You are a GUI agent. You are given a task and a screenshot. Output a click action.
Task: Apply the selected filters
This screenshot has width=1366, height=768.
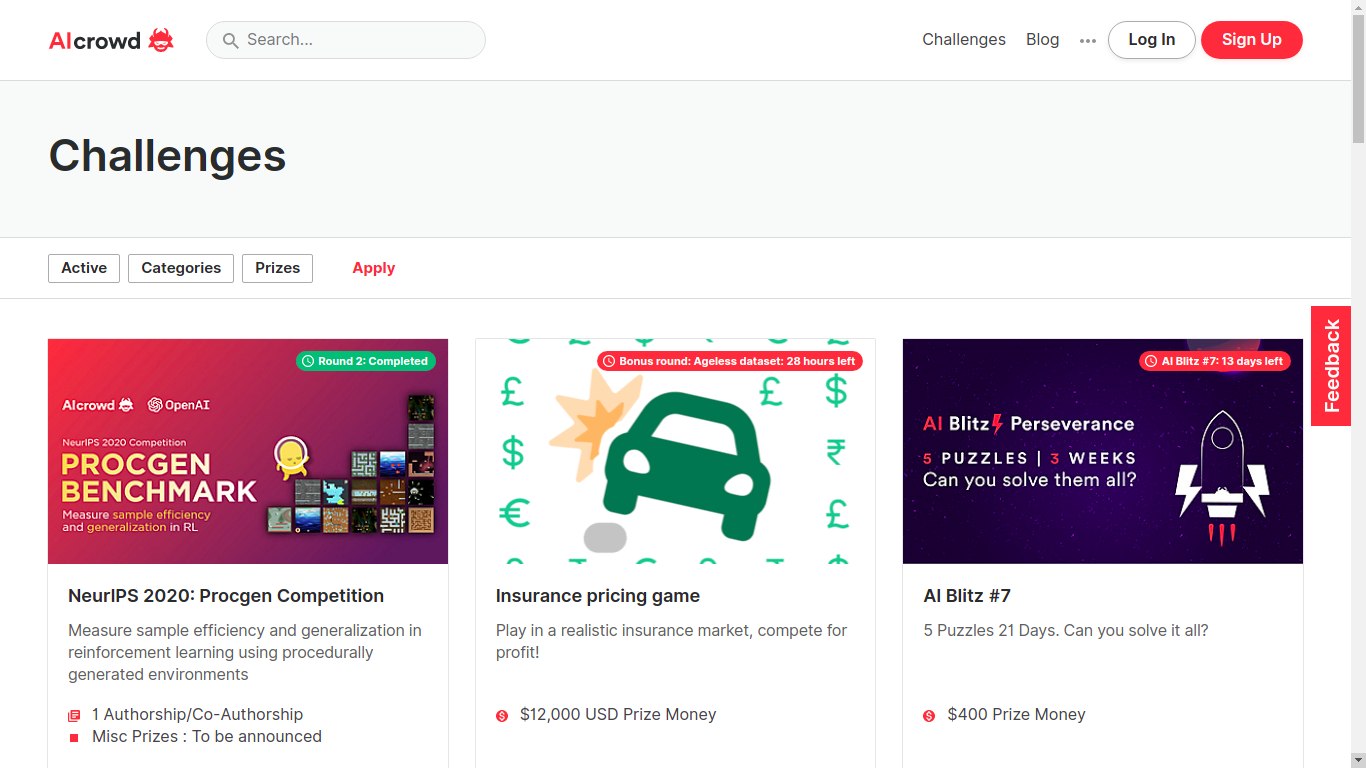(374, 268)
